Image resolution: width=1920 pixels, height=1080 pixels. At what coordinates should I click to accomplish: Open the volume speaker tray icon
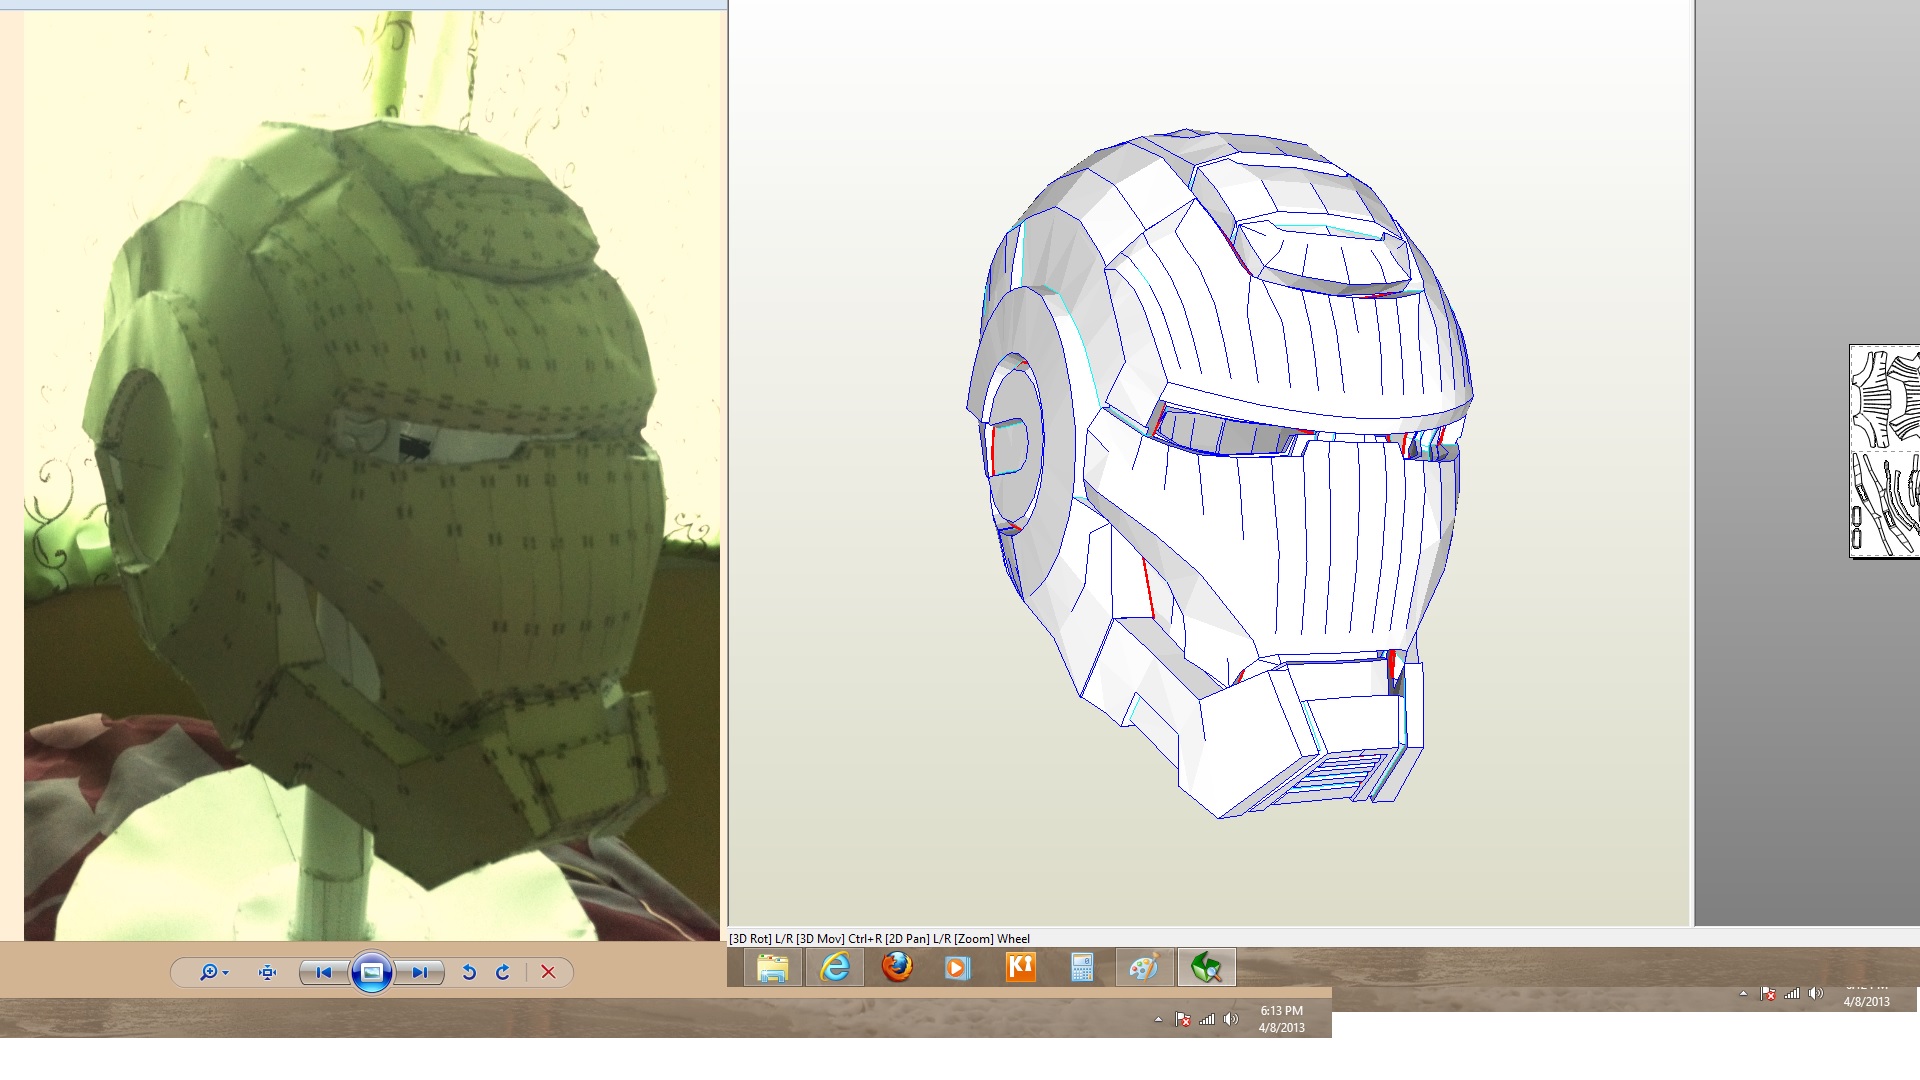[x=1231, y=1019]
